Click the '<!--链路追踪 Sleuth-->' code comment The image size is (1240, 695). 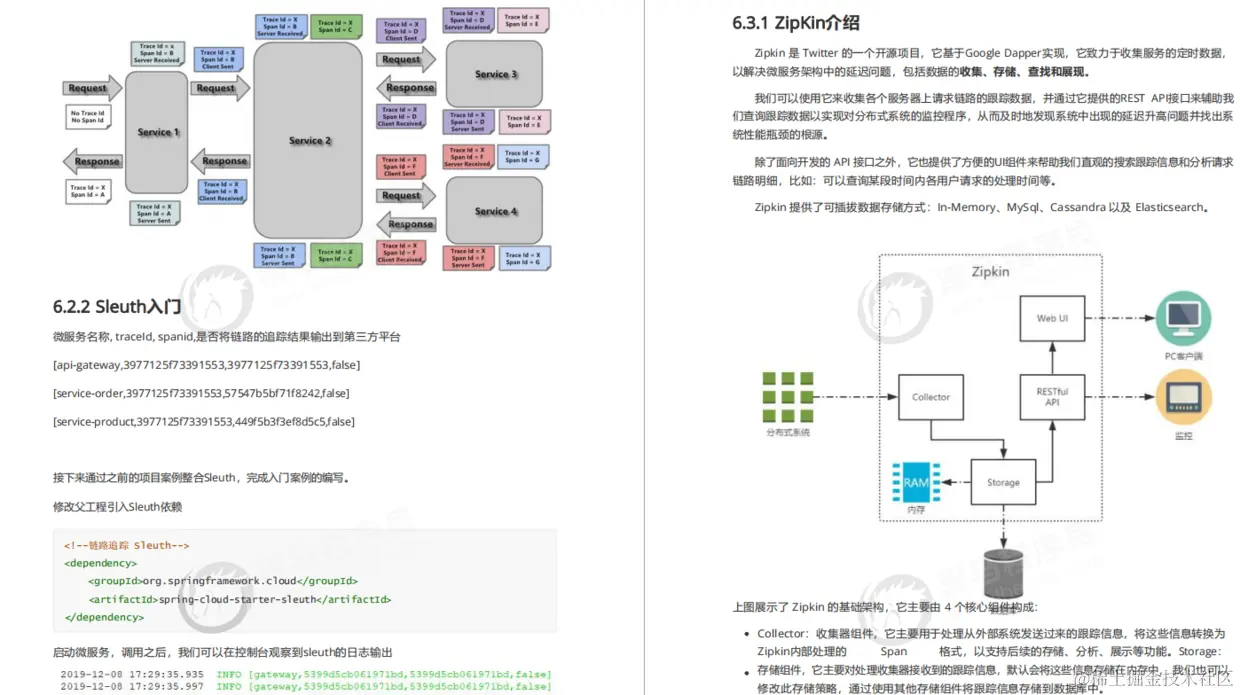[126, 546]
